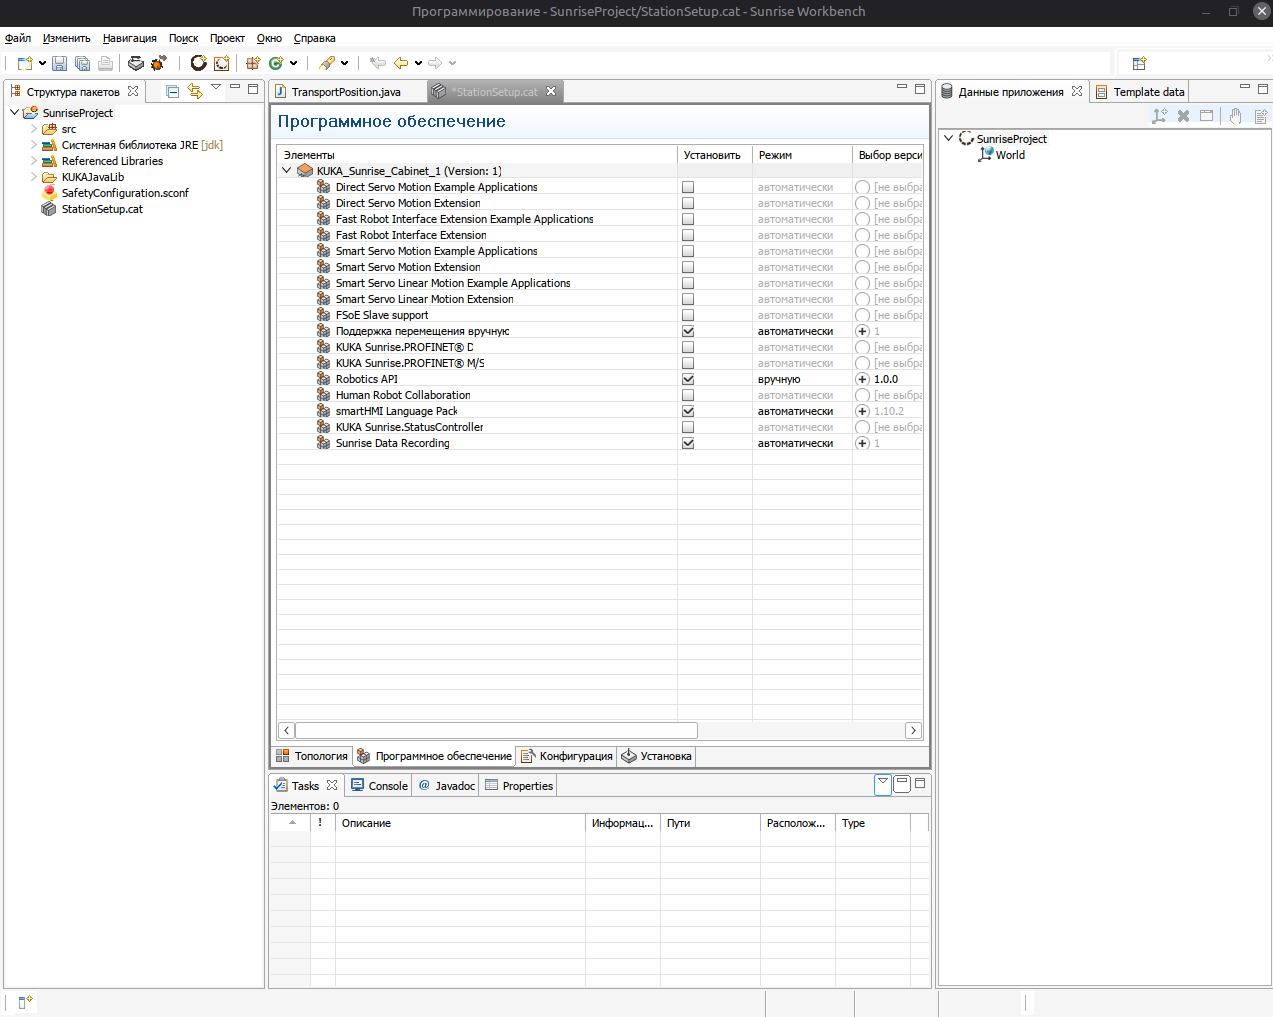Viewport: 1273px width, 1017px height.
Task: Collapse SunriseProject in application data panel
Action: [x=949, y=139]
